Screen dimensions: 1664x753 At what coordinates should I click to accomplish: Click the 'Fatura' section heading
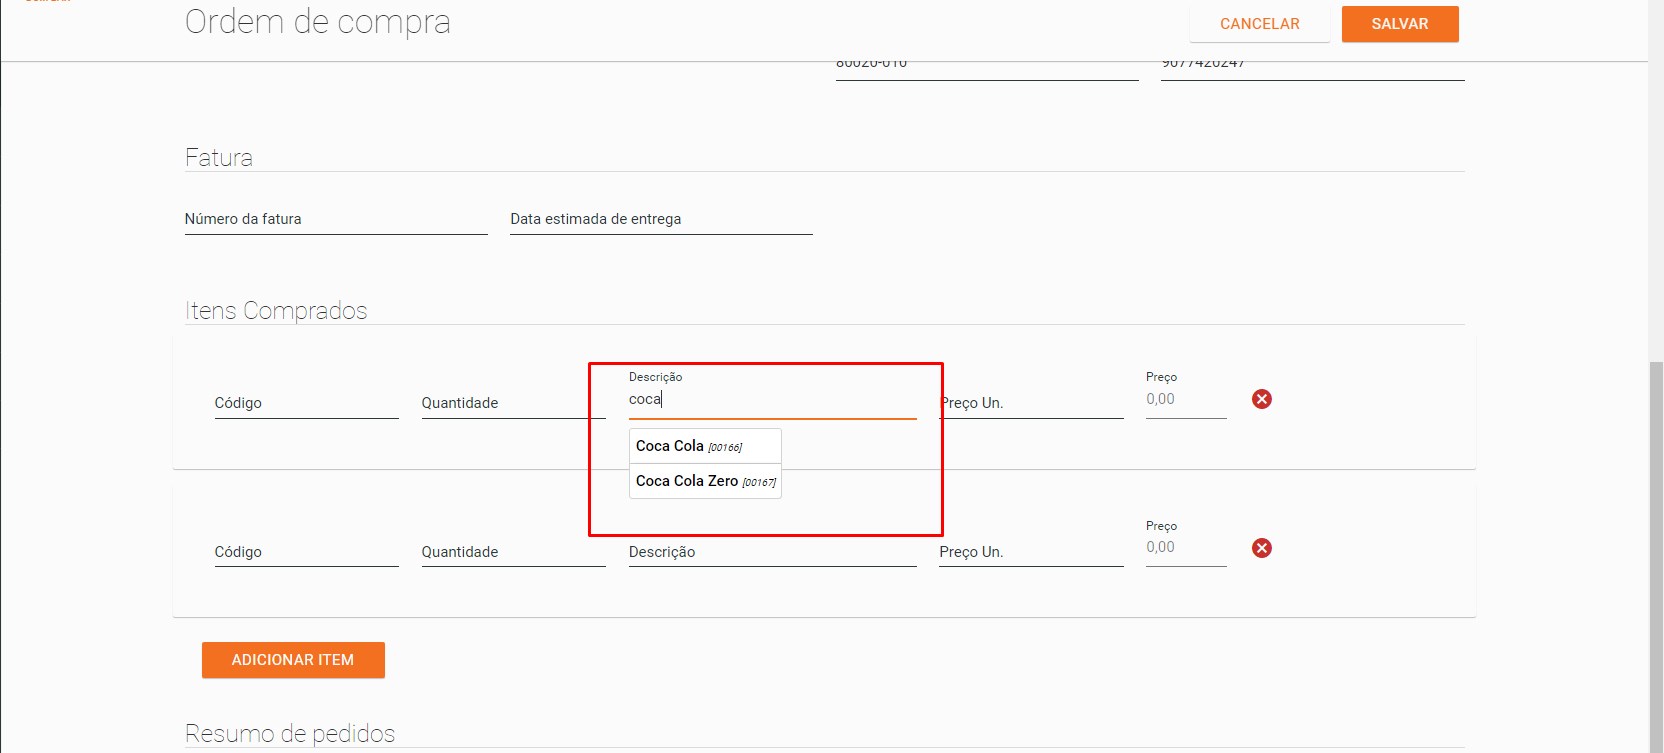219,157
